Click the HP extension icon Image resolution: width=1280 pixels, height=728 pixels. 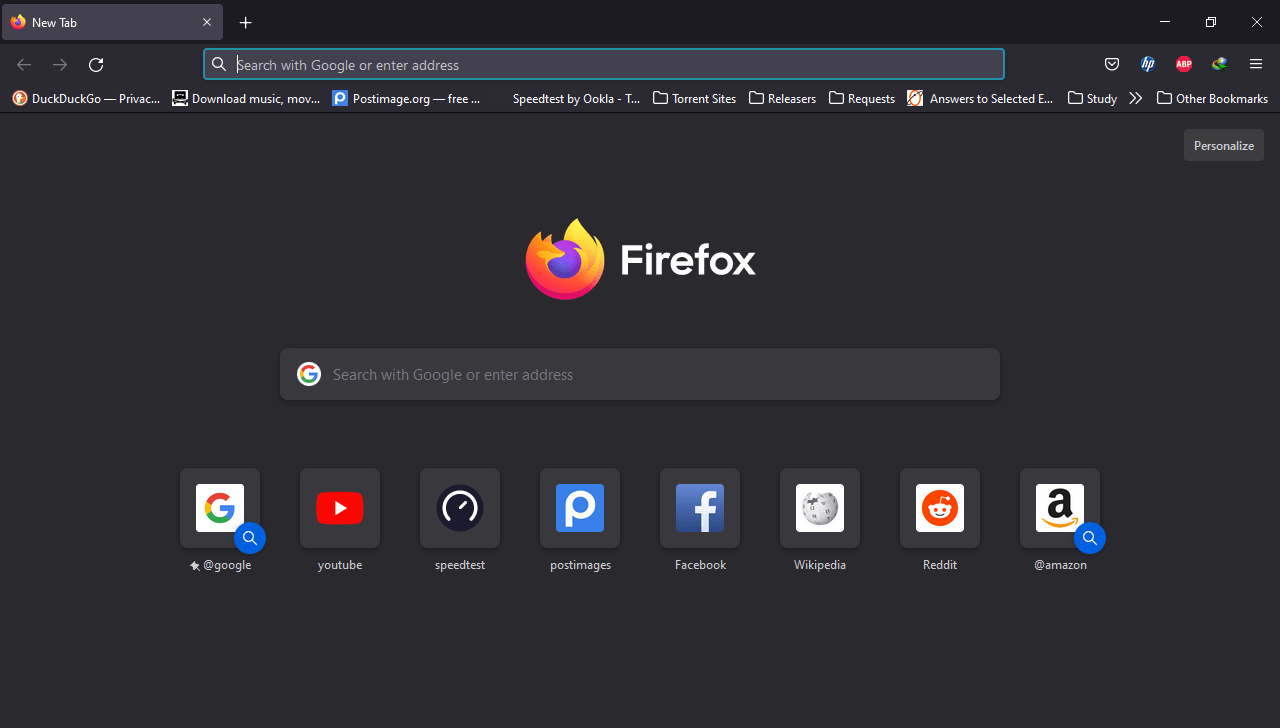click(x=1148, y=65)
